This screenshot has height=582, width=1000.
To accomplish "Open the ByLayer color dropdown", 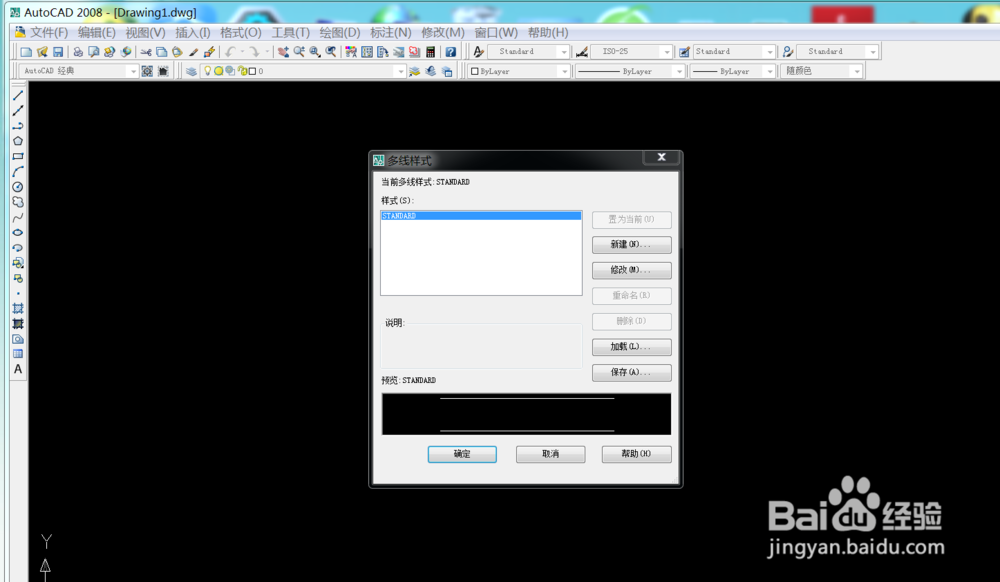I will [564, 71].
